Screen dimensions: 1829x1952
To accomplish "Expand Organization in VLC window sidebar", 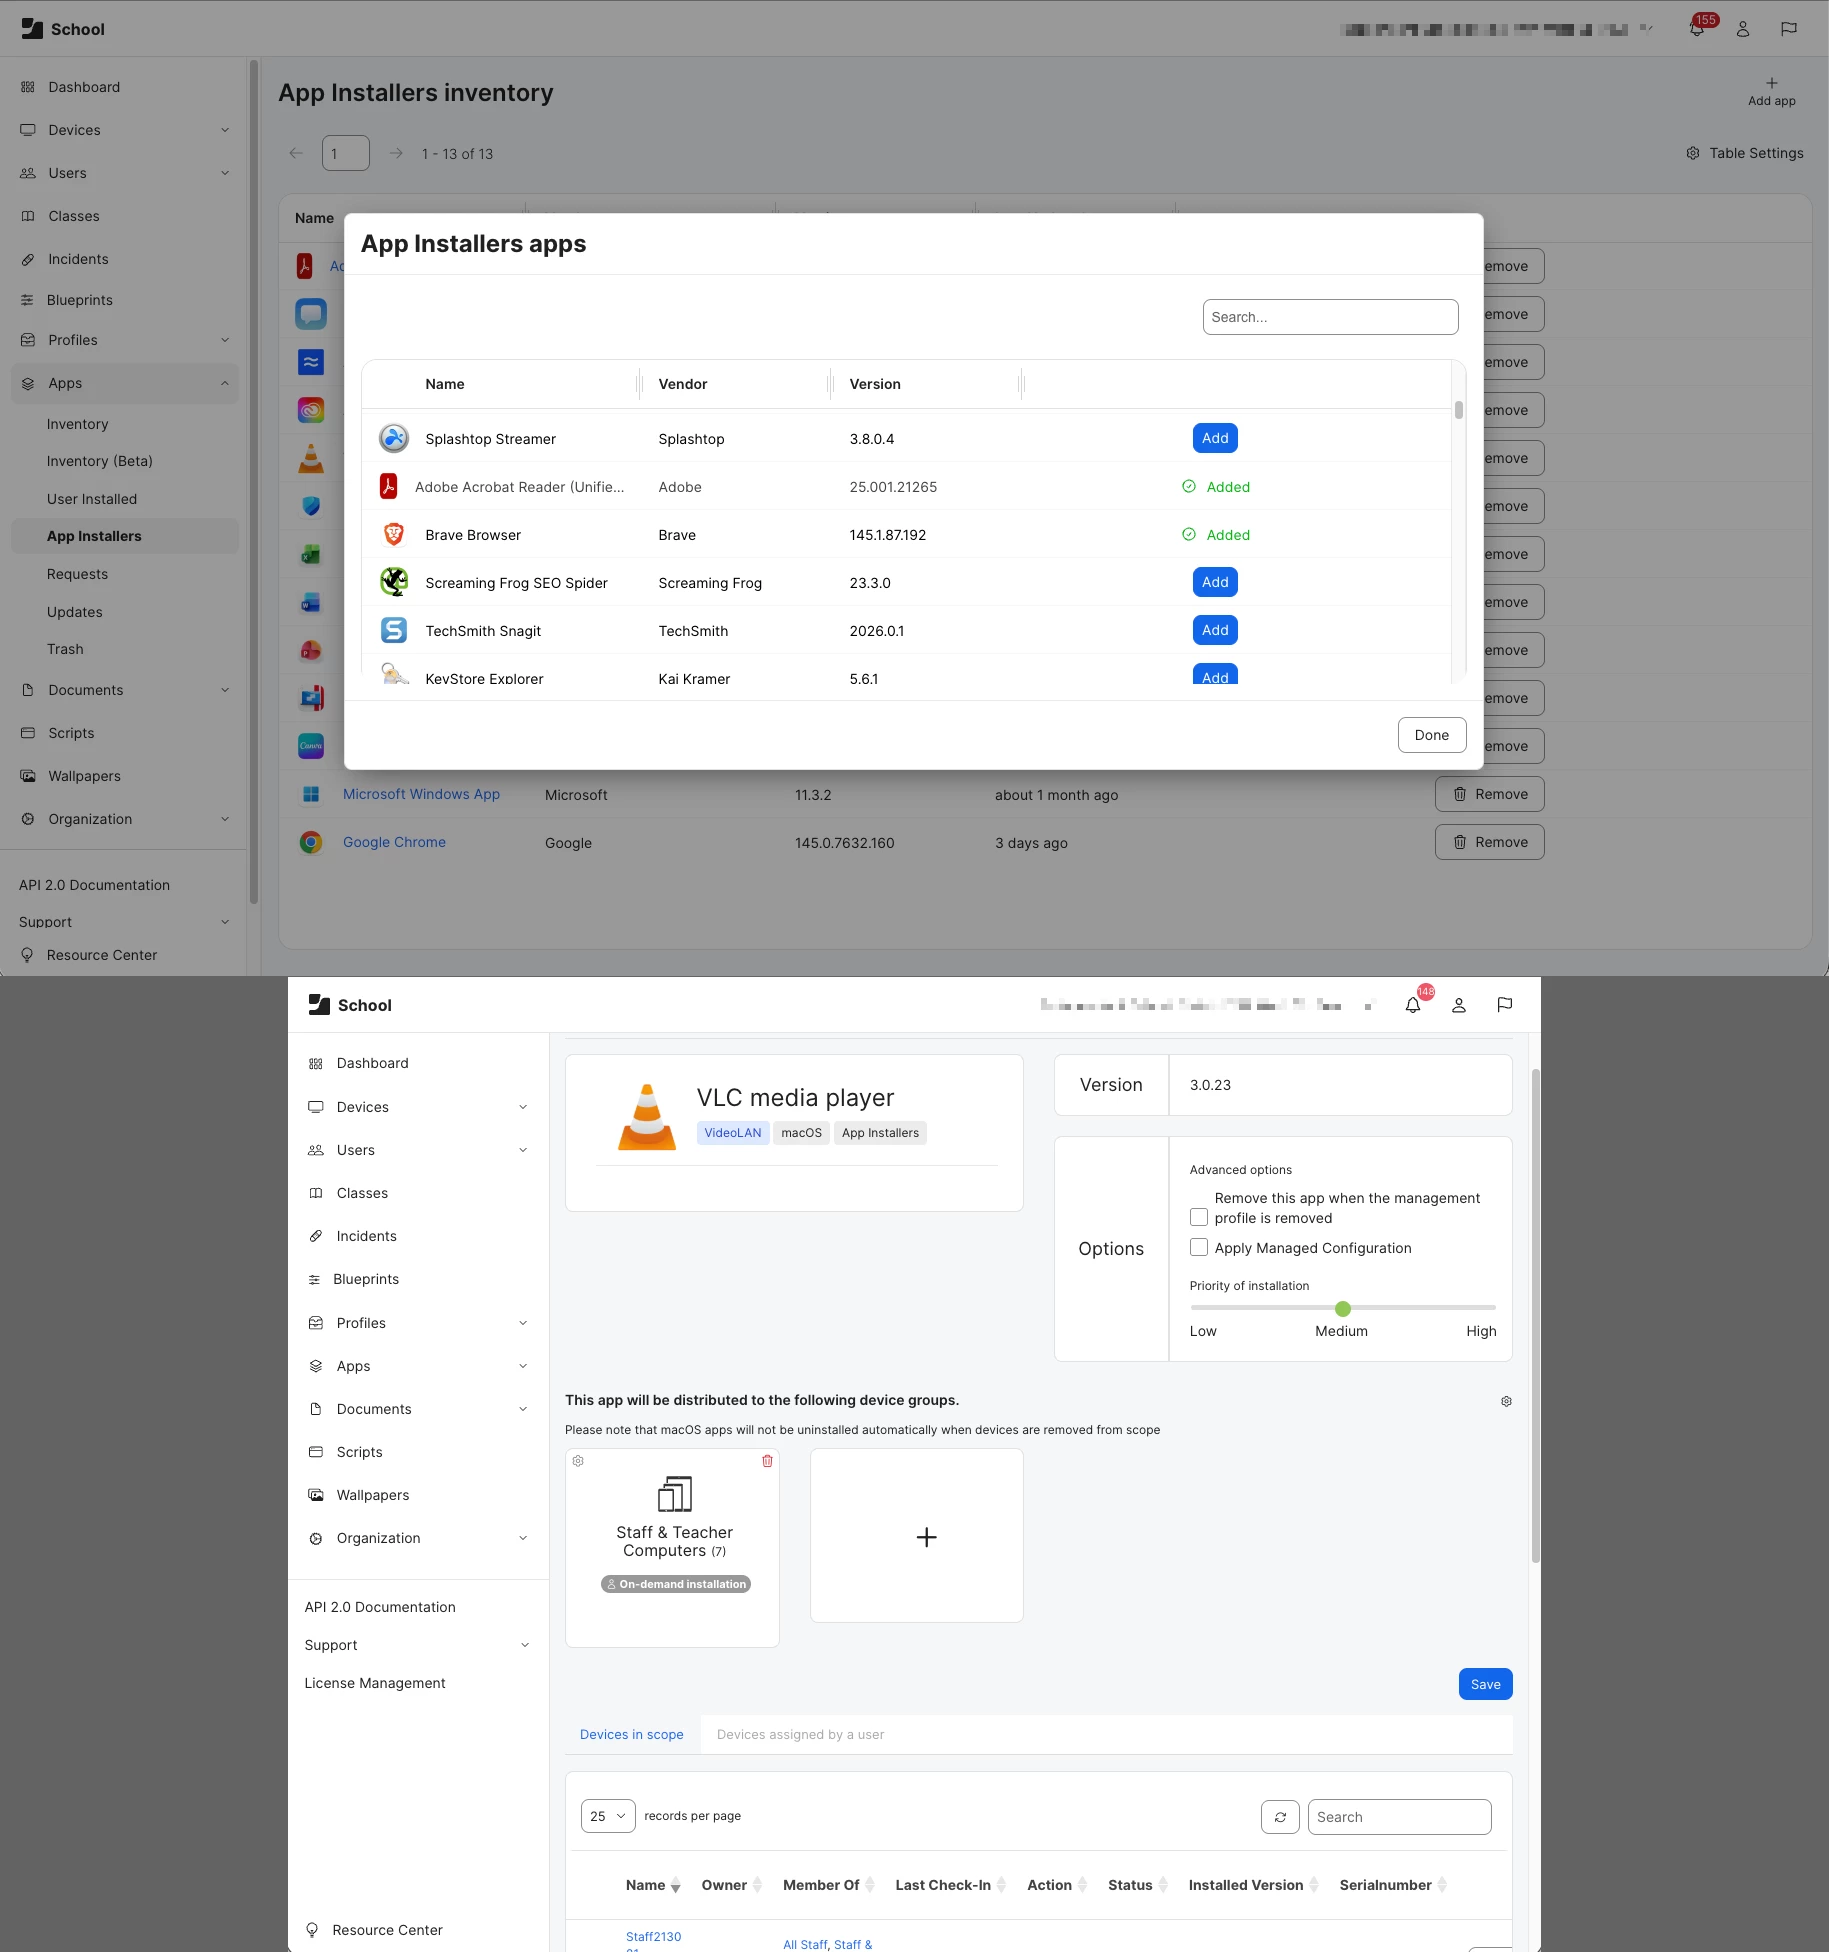I will (523, 1538).
